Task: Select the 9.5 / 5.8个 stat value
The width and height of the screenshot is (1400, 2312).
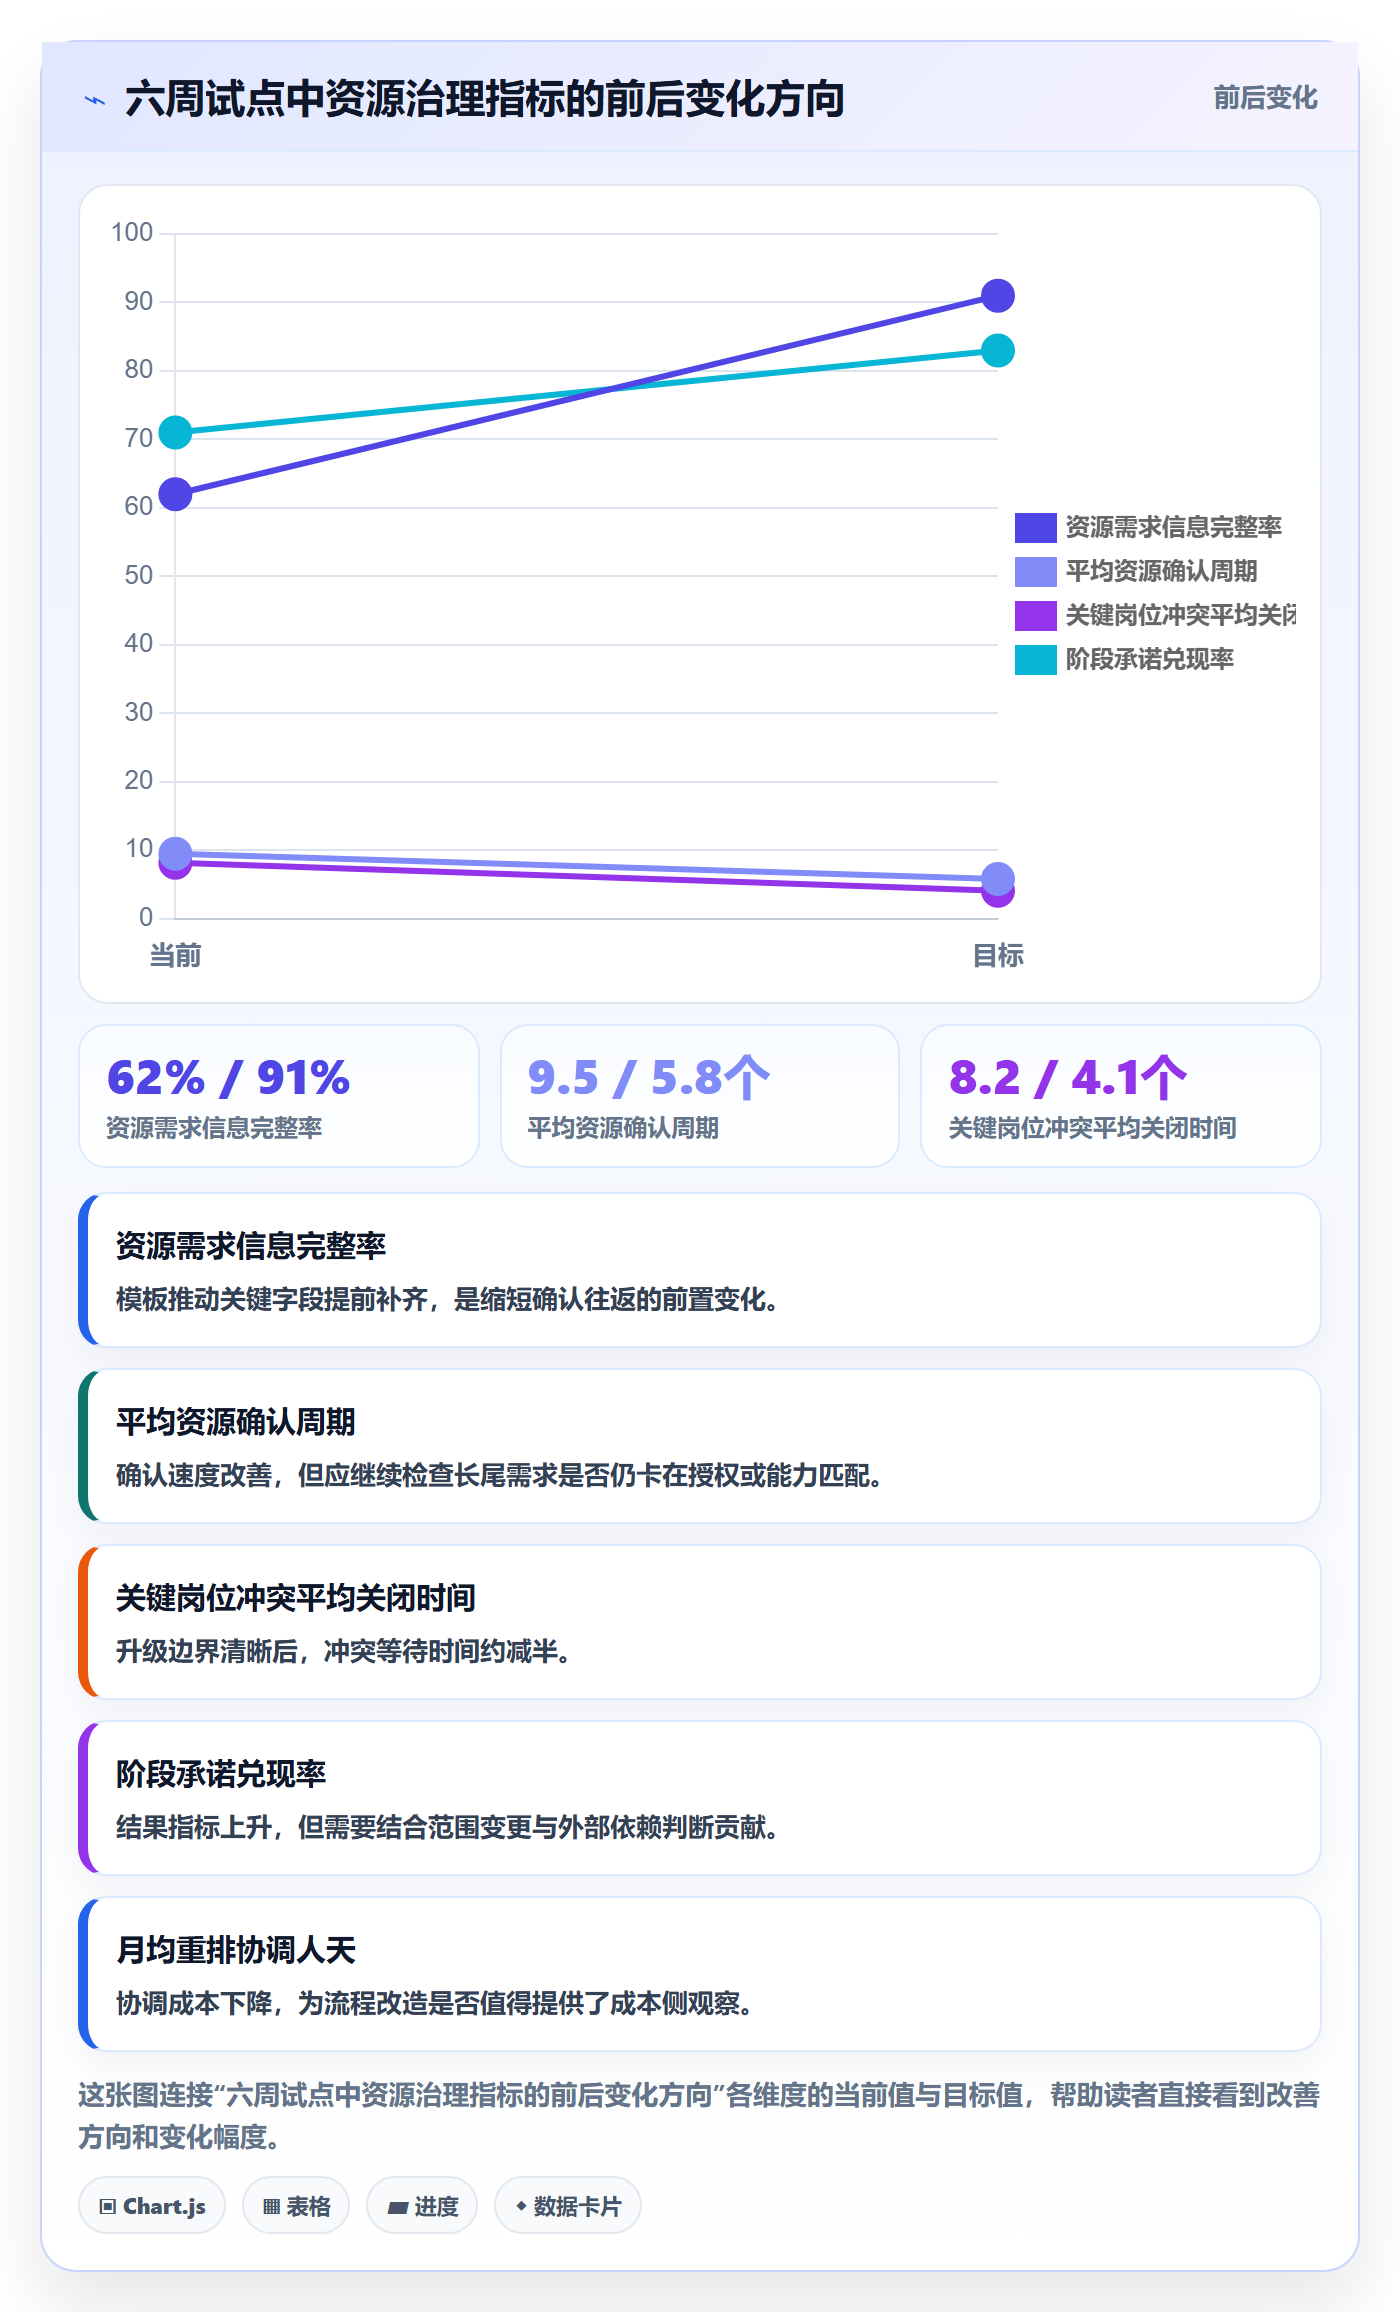Action: tap(649, 1078)
